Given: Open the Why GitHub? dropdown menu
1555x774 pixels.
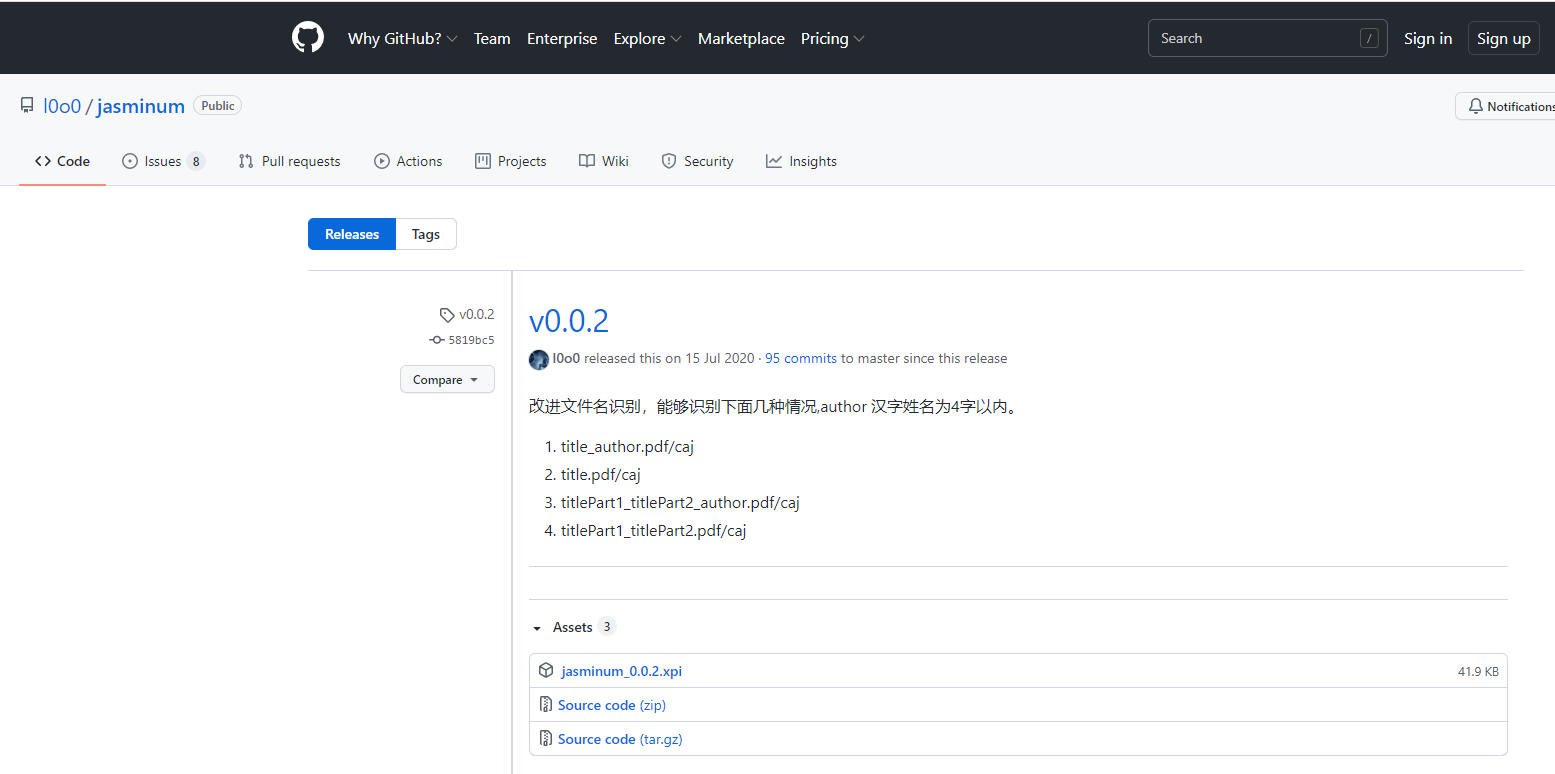Looking at the screenshot, I should click(x=402, y=38).
